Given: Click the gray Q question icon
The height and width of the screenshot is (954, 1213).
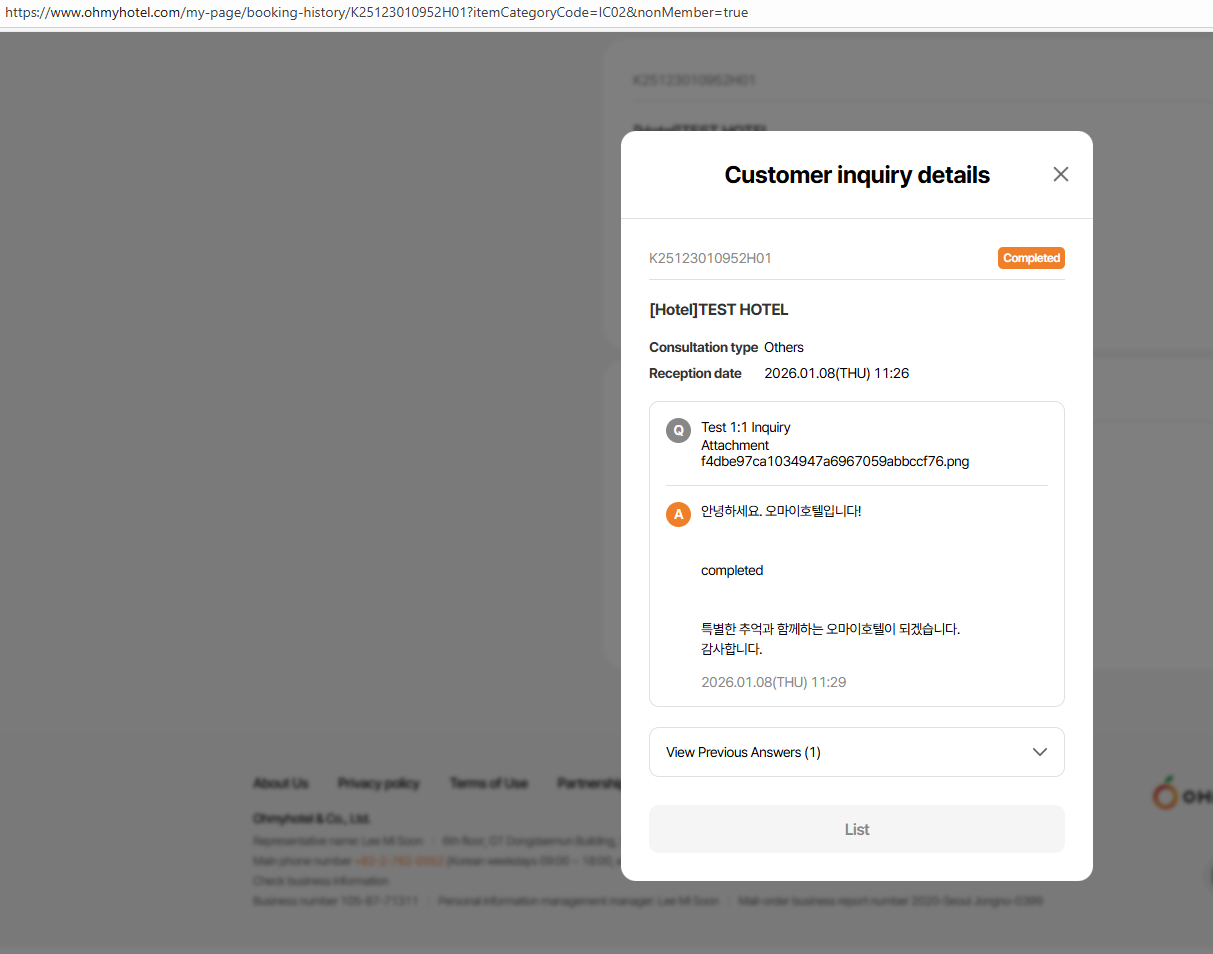Looking at the screenshot, I should point(678,430).
